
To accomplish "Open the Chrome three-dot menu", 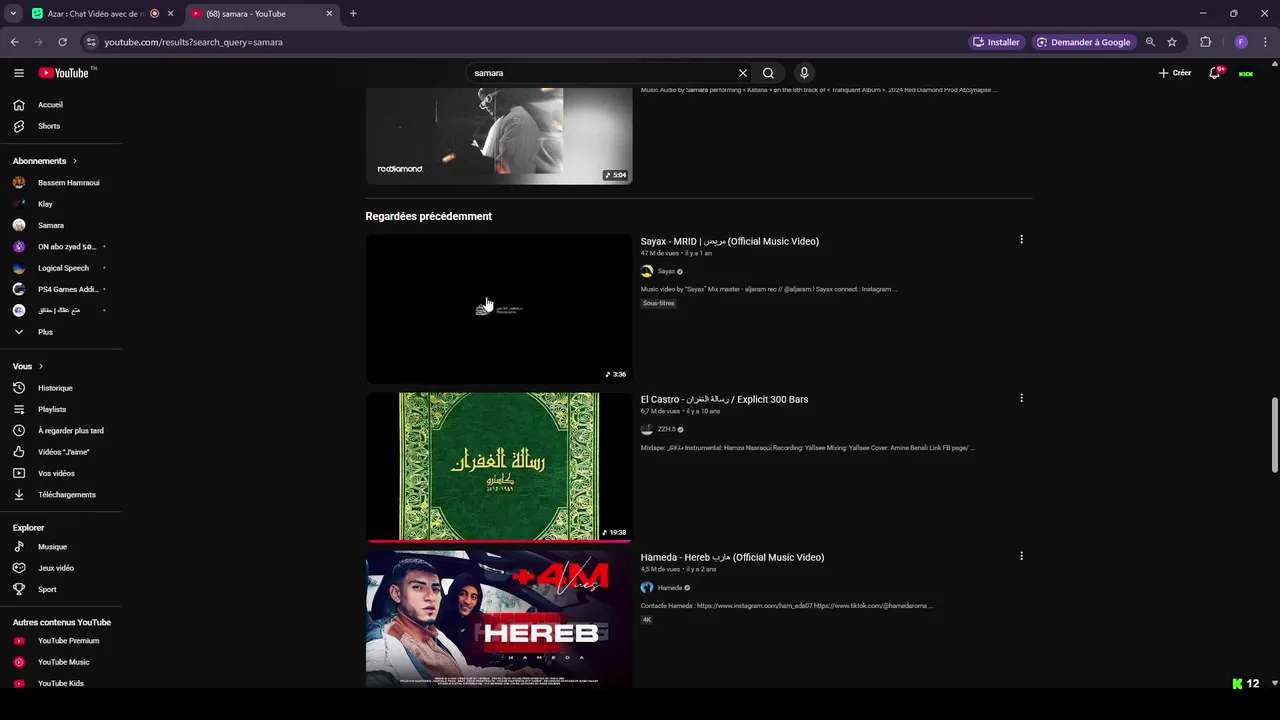I will (1266, 42).
